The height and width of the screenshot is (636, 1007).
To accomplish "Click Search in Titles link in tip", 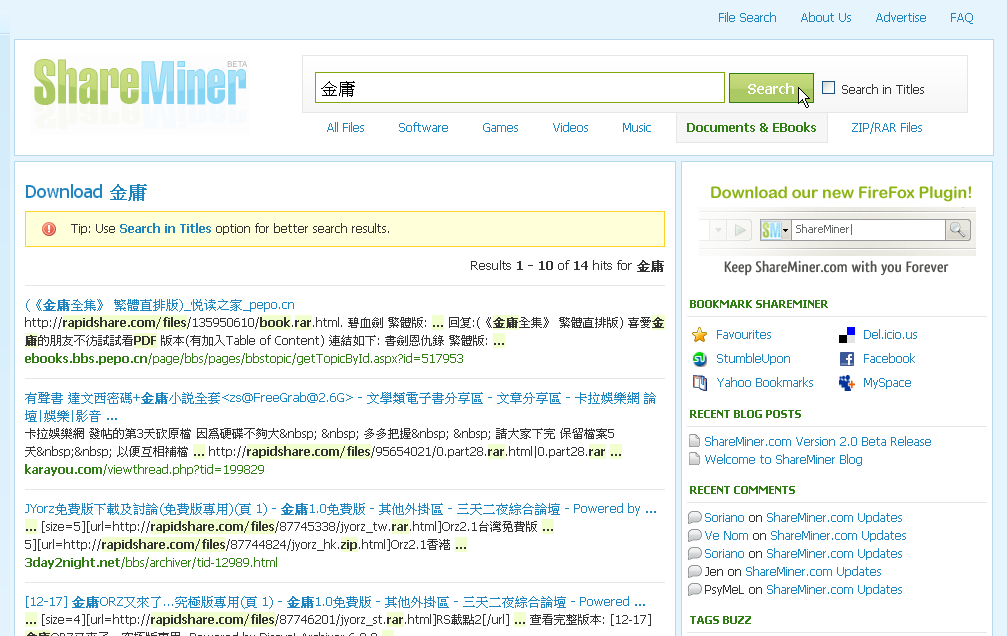I will tap(165, 228).
